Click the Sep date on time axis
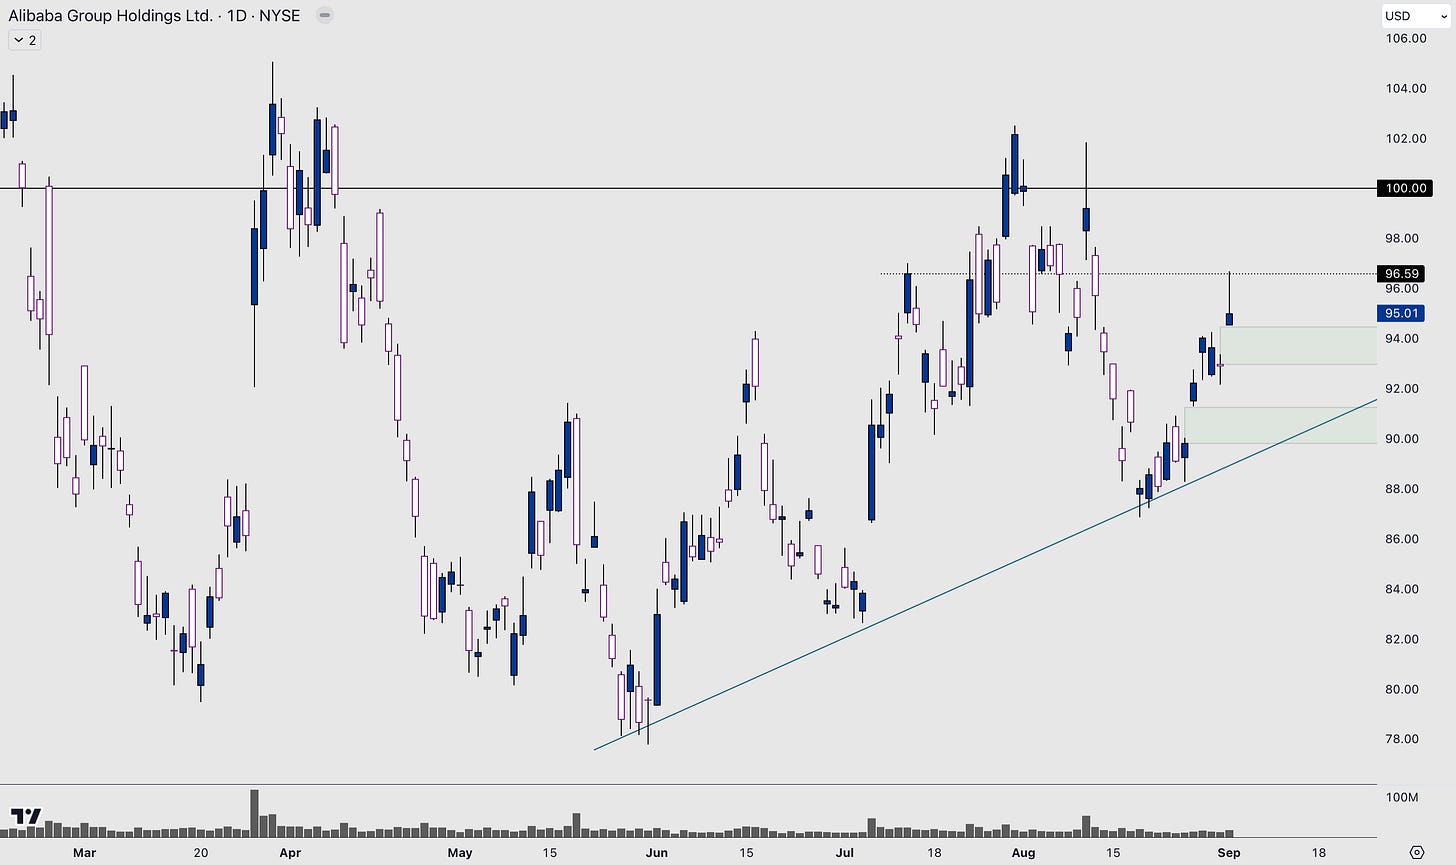The width and height of the screenshot is (1456, 865). click(x=1229, y=853)
